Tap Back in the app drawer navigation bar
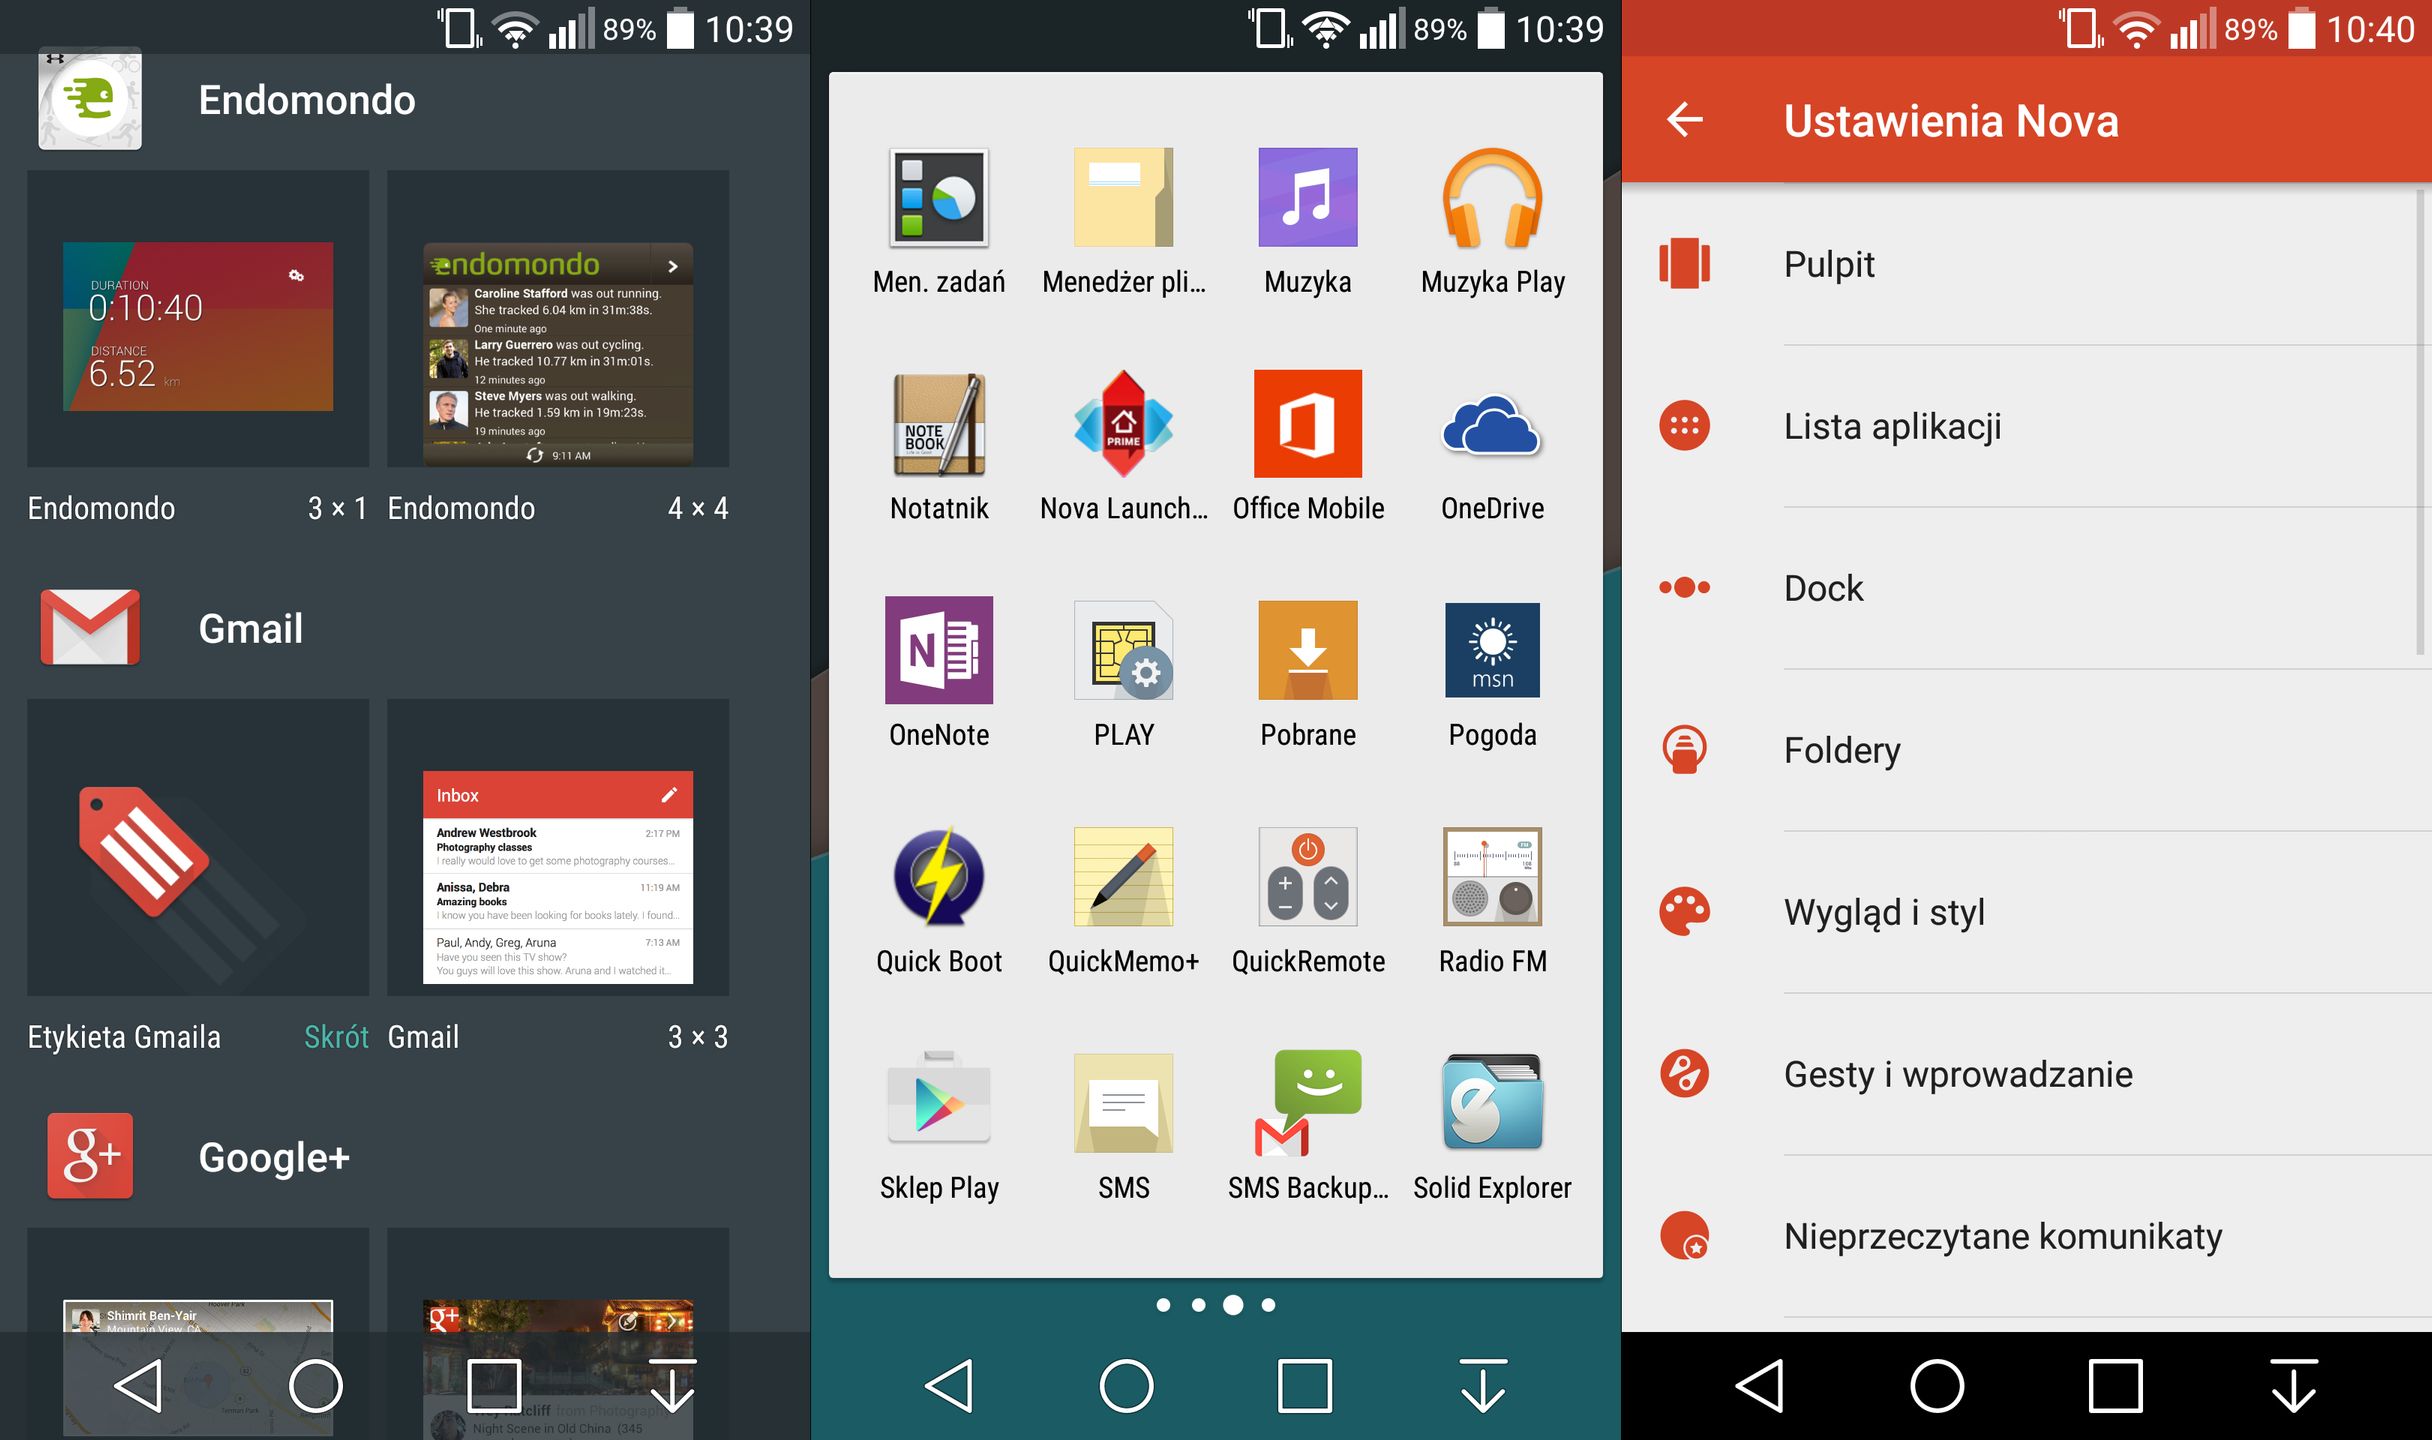This screenshot has height=1440, width=2432. point(949,1385)
